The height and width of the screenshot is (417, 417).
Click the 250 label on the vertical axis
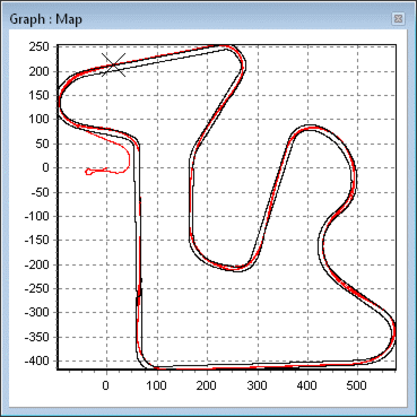tap(39, 47)
